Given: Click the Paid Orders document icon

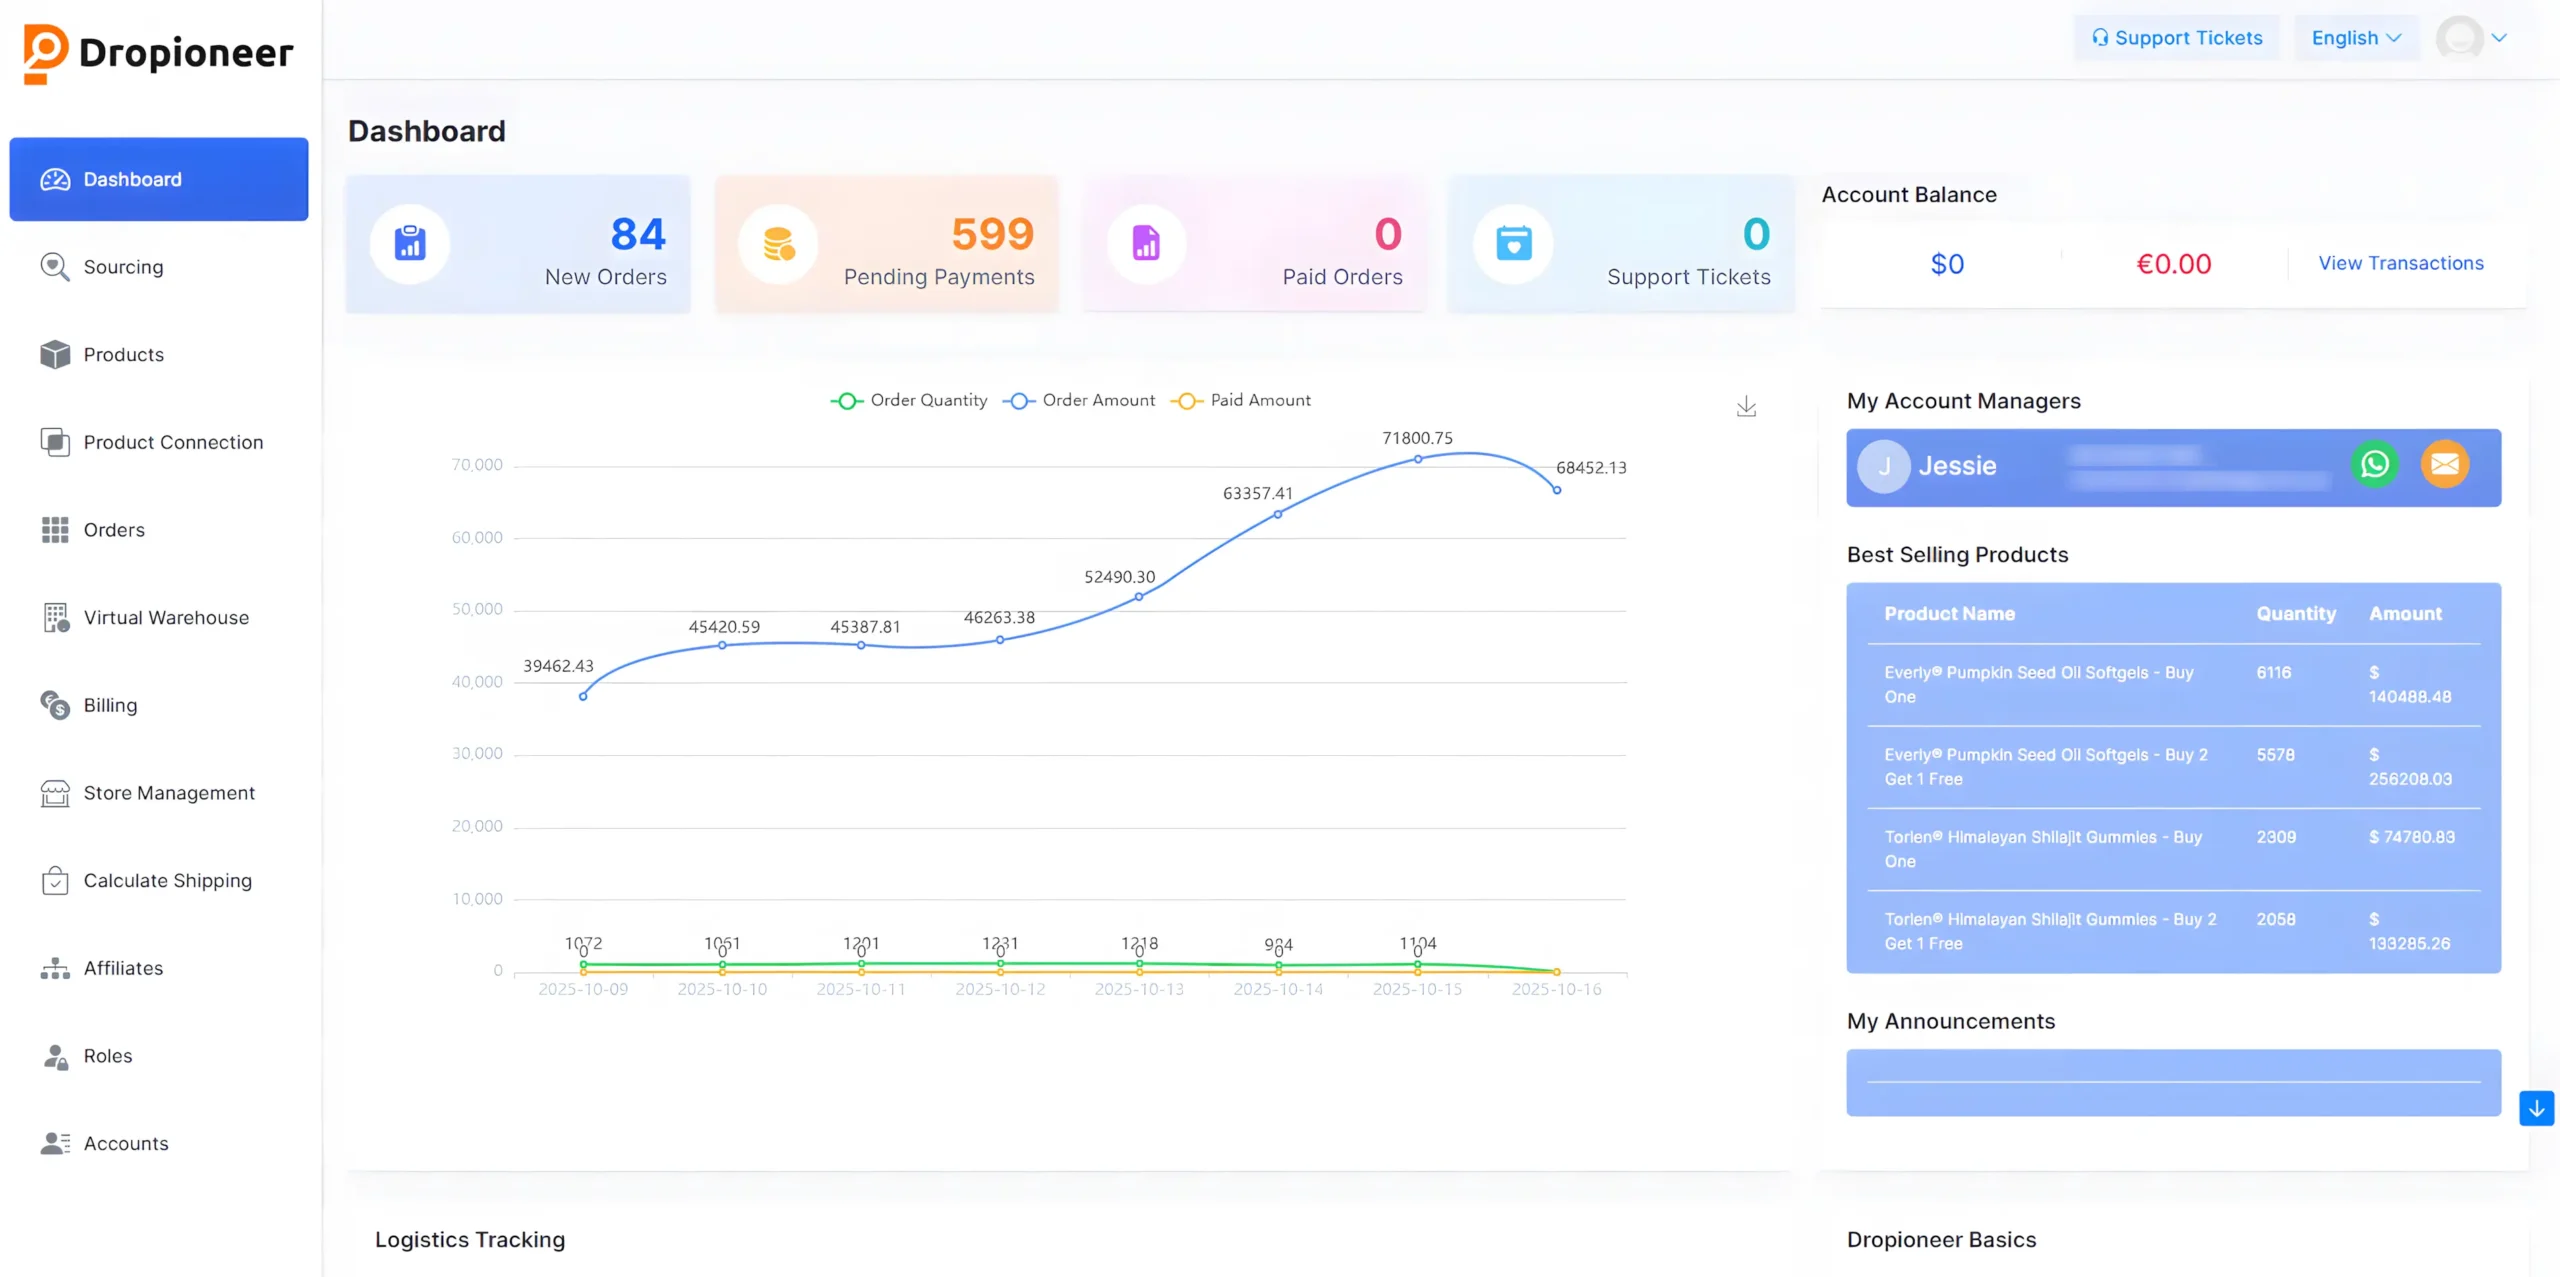Looking at the screenshot, I should (x=1146, y=244).
